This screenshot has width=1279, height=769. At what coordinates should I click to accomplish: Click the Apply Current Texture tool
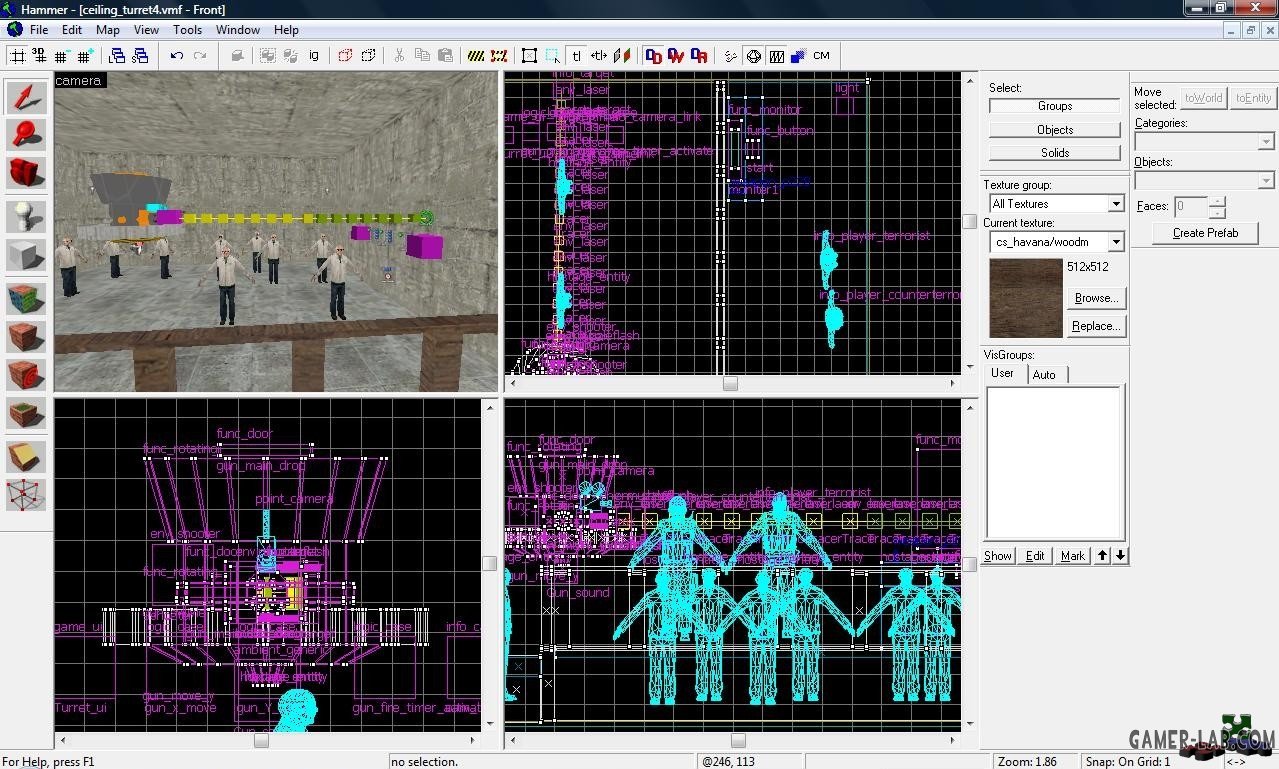(27, 336)
